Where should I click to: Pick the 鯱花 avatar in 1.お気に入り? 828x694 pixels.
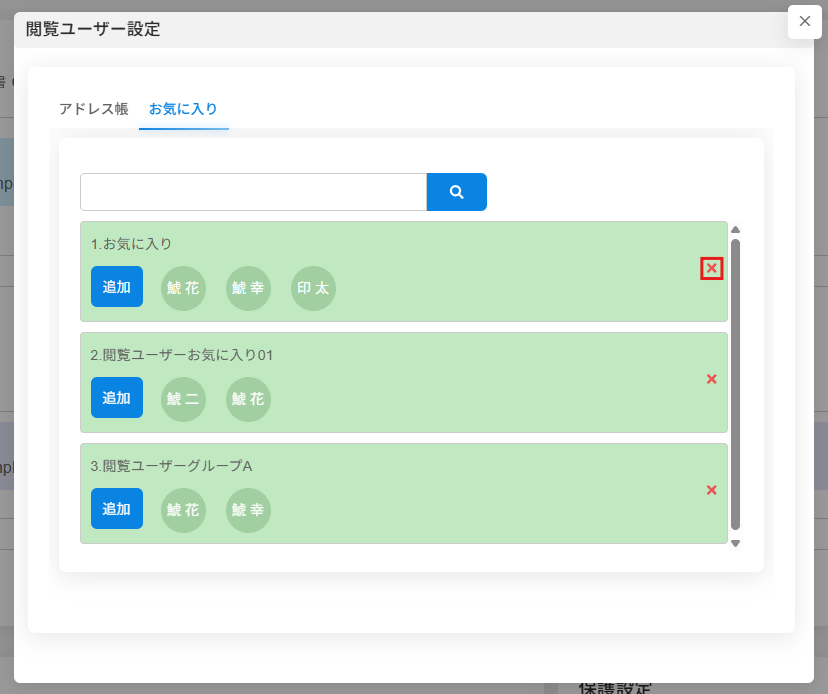click(183, 288)
